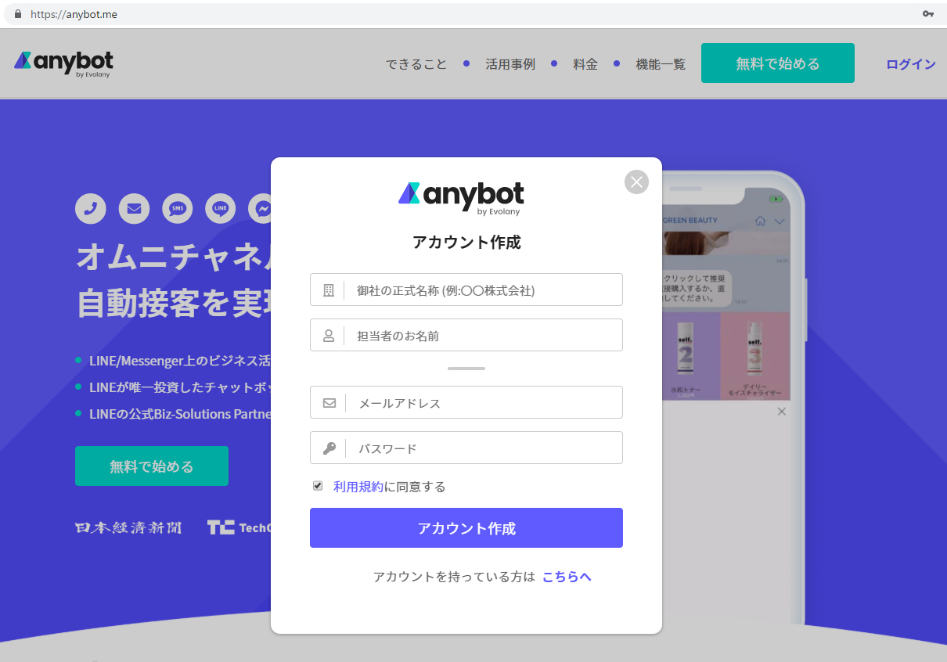The height and width of the screenshot is (662, 947).
Task: Click the email channel icon
Action: point(134,208)
